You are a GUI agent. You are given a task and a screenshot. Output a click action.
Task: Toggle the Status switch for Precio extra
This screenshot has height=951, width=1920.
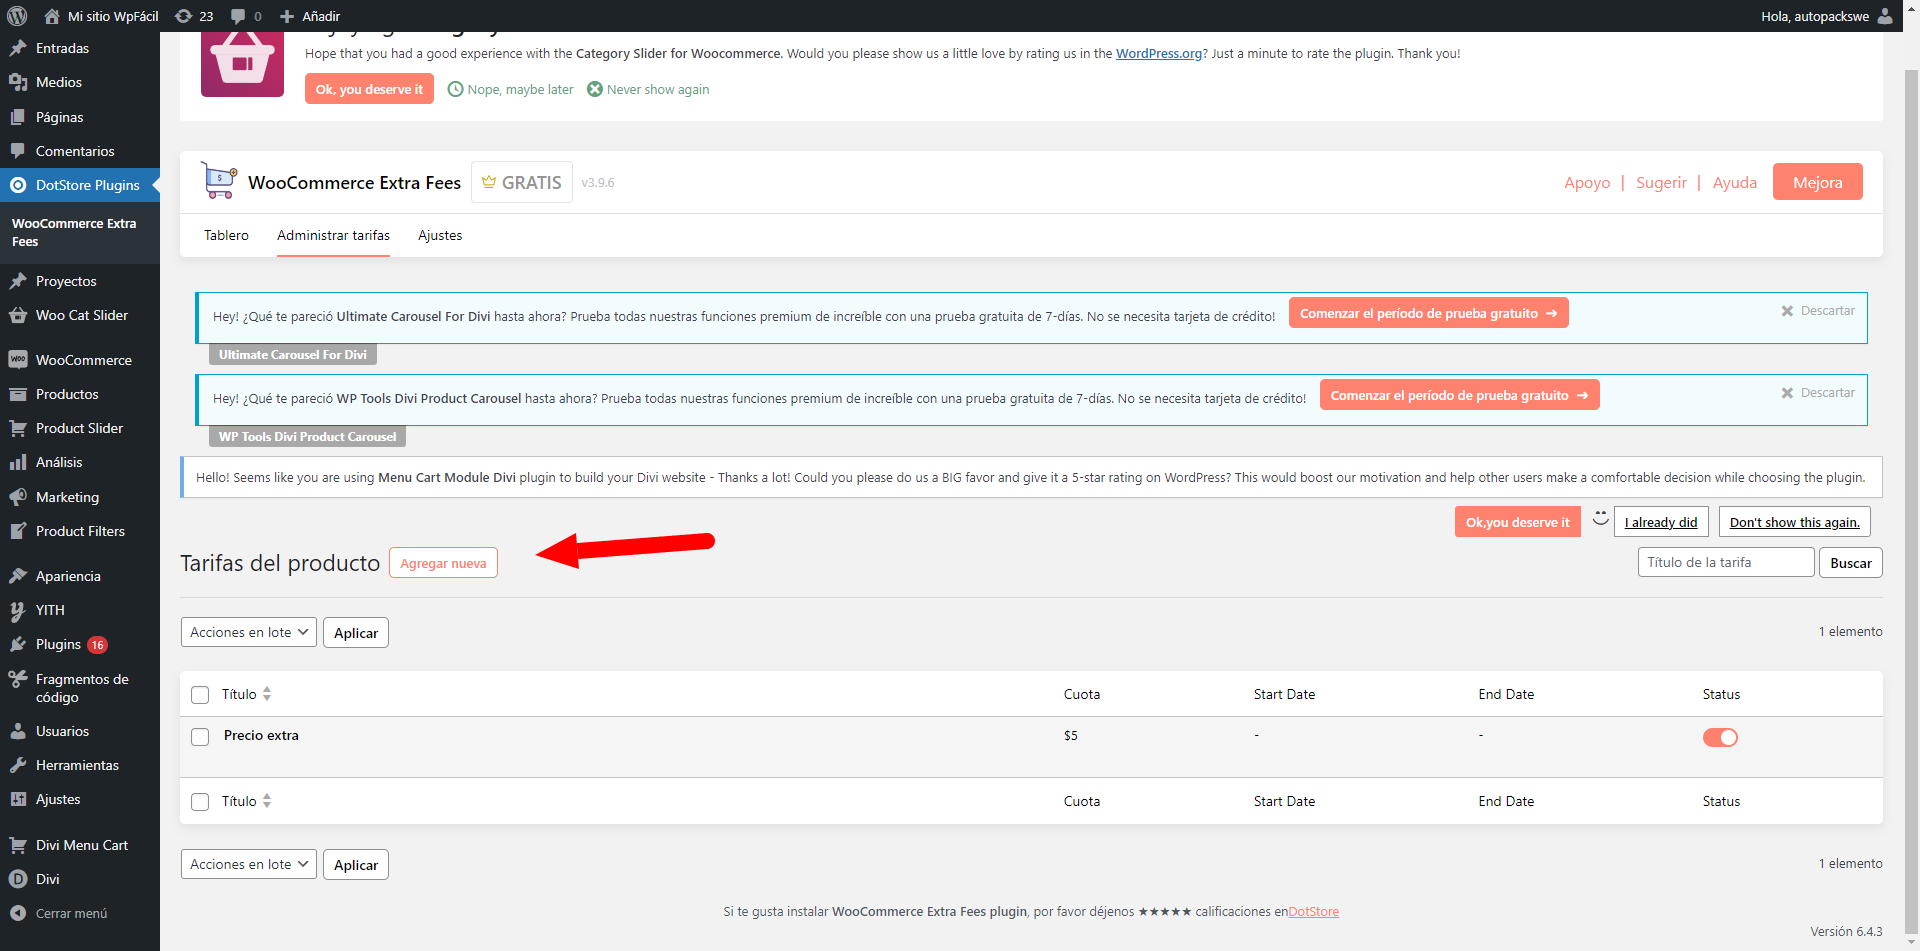coord(1720,737)
